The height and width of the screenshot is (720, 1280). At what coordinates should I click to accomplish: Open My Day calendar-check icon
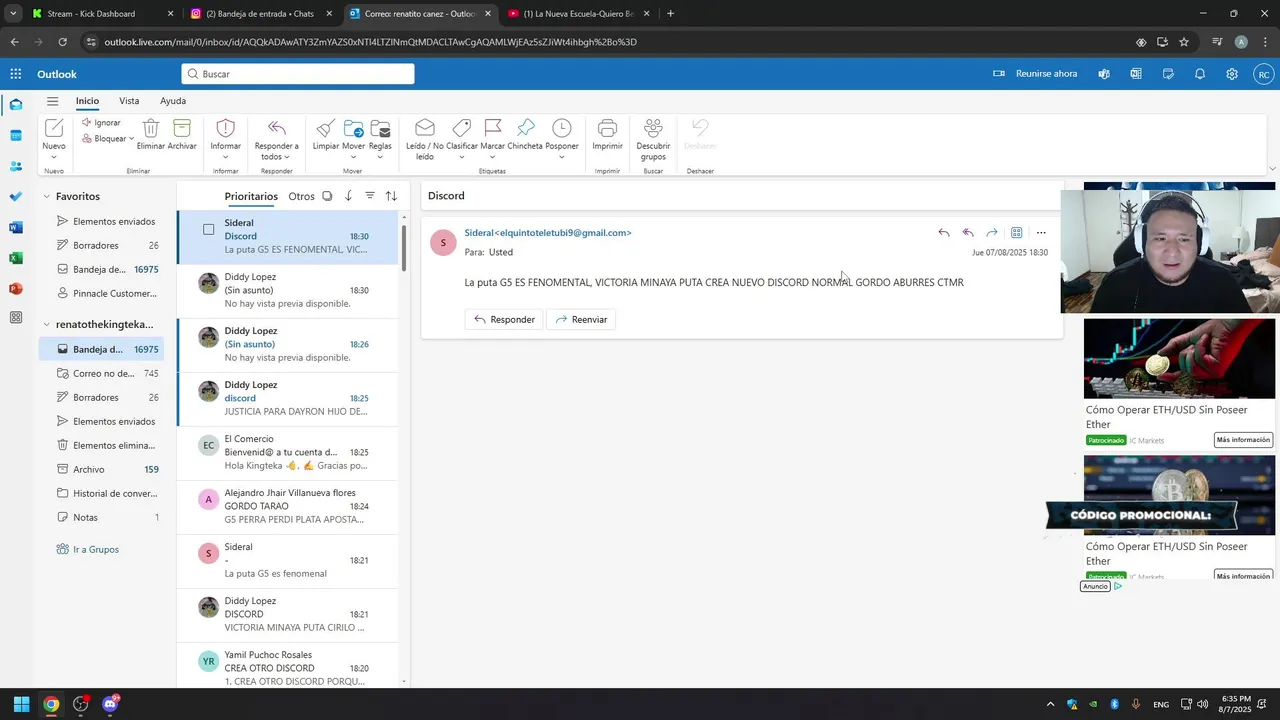coord(1168,74)
